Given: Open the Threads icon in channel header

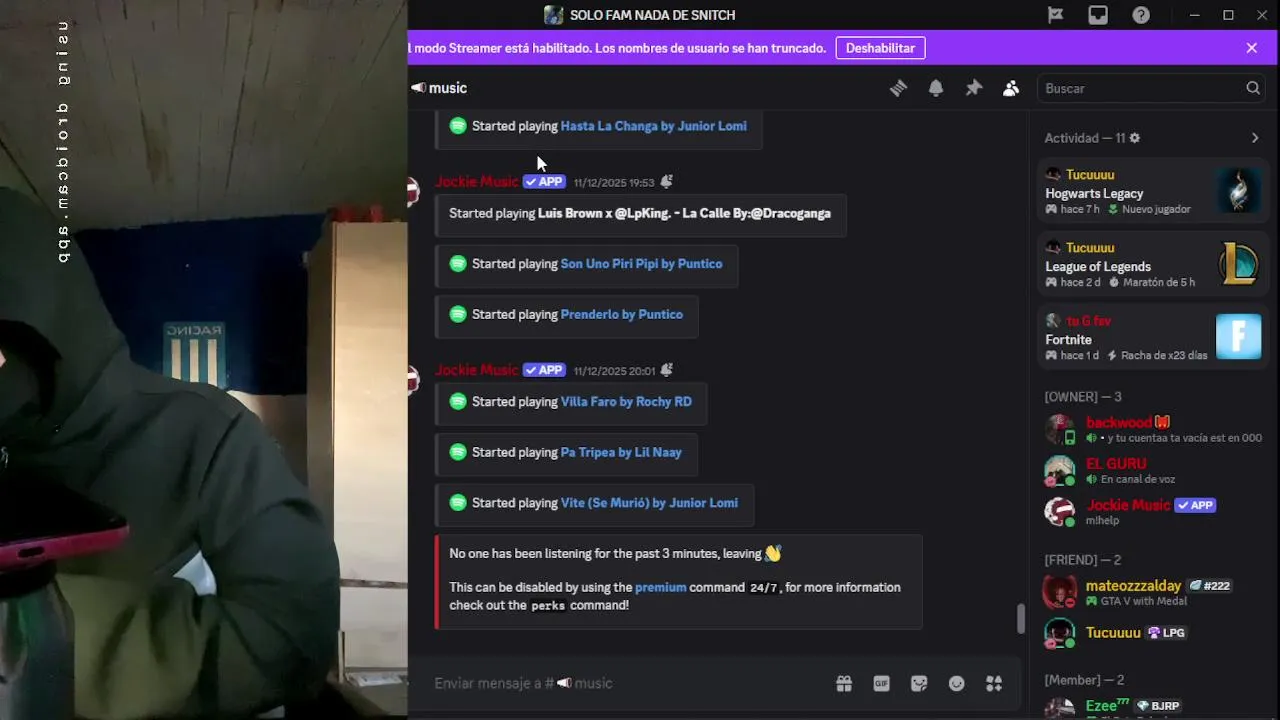Looking at the screenshot, I should click(898, 88).
